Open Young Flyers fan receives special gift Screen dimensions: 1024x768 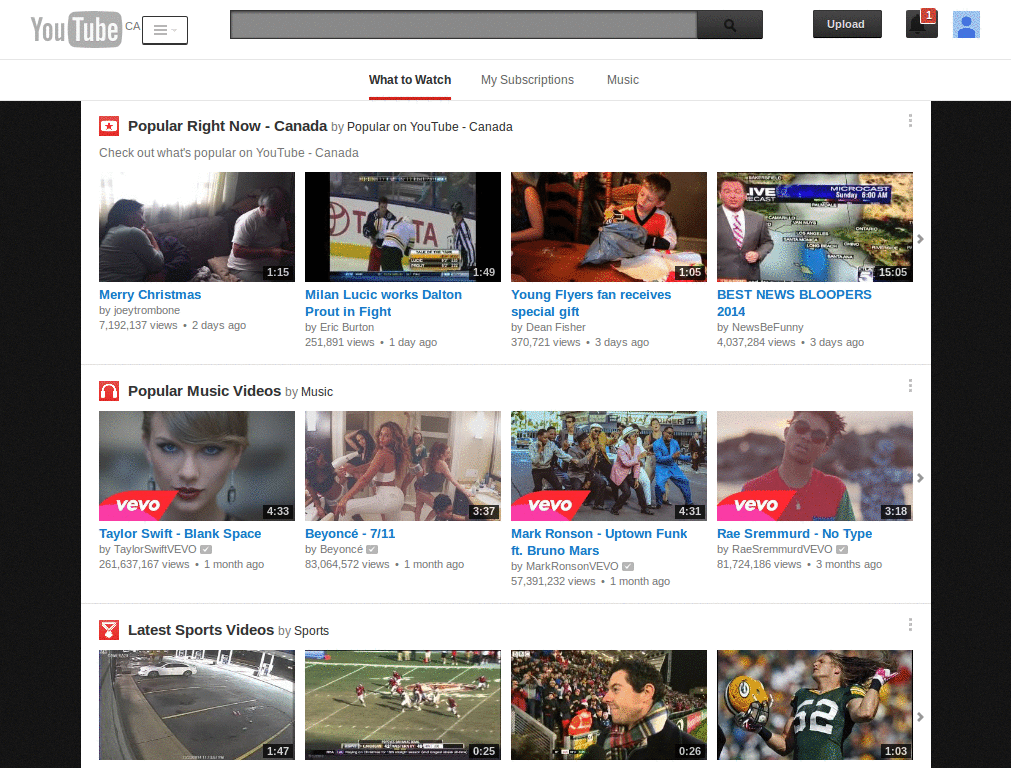tap(591, 303)
